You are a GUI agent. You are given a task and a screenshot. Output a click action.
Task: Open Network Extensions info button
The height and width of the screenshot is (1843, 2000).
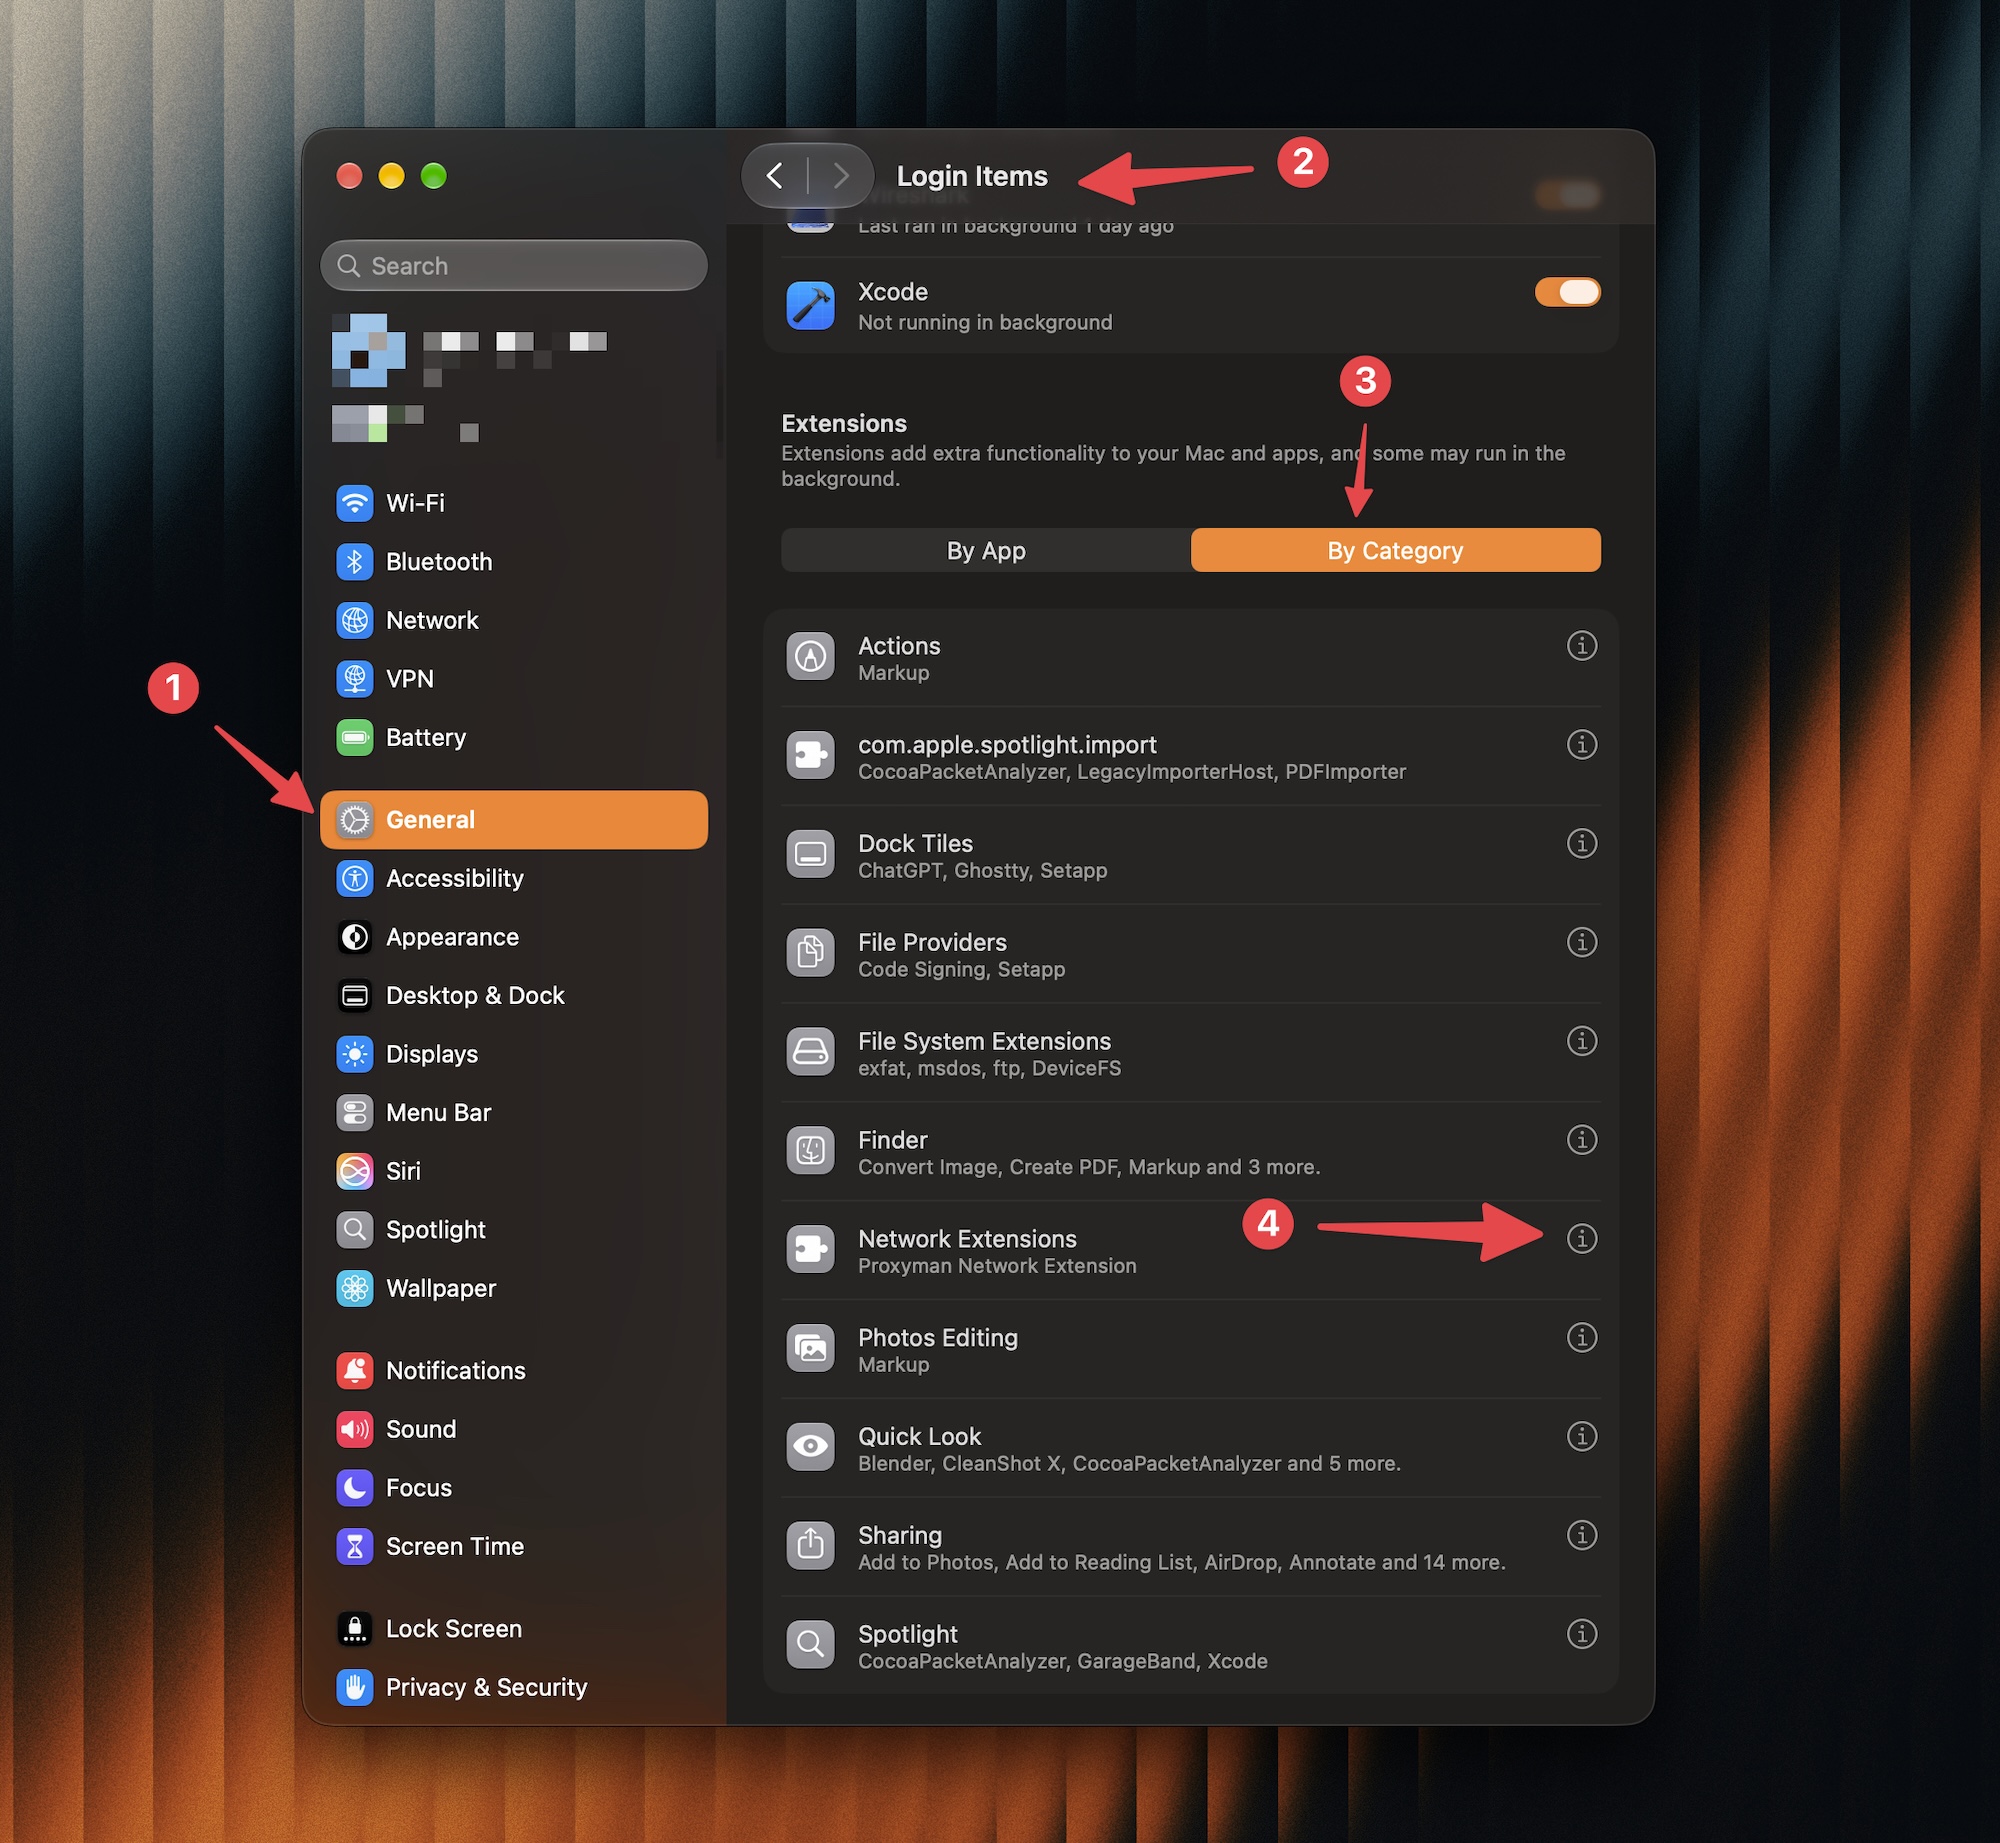click(x=1581, y=1239)
